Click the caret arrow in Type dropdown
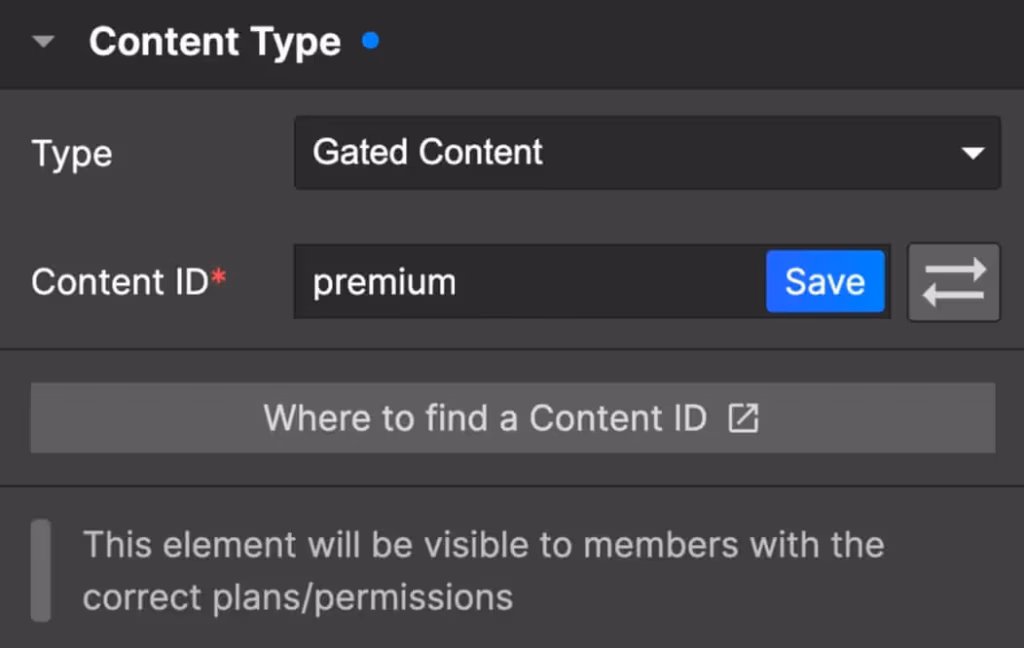The width and height of the screenshot is (1024, 648). [971, 154]
